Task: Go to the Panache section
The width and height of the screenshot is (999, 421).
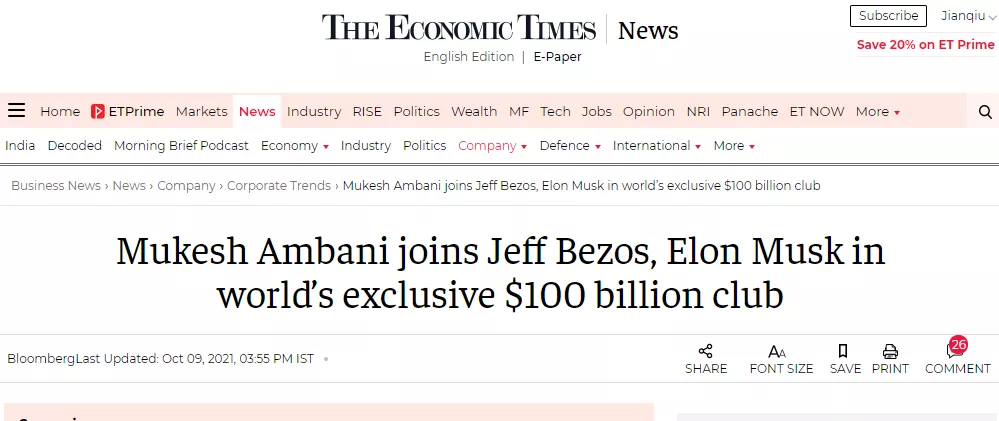Action: 750,112
